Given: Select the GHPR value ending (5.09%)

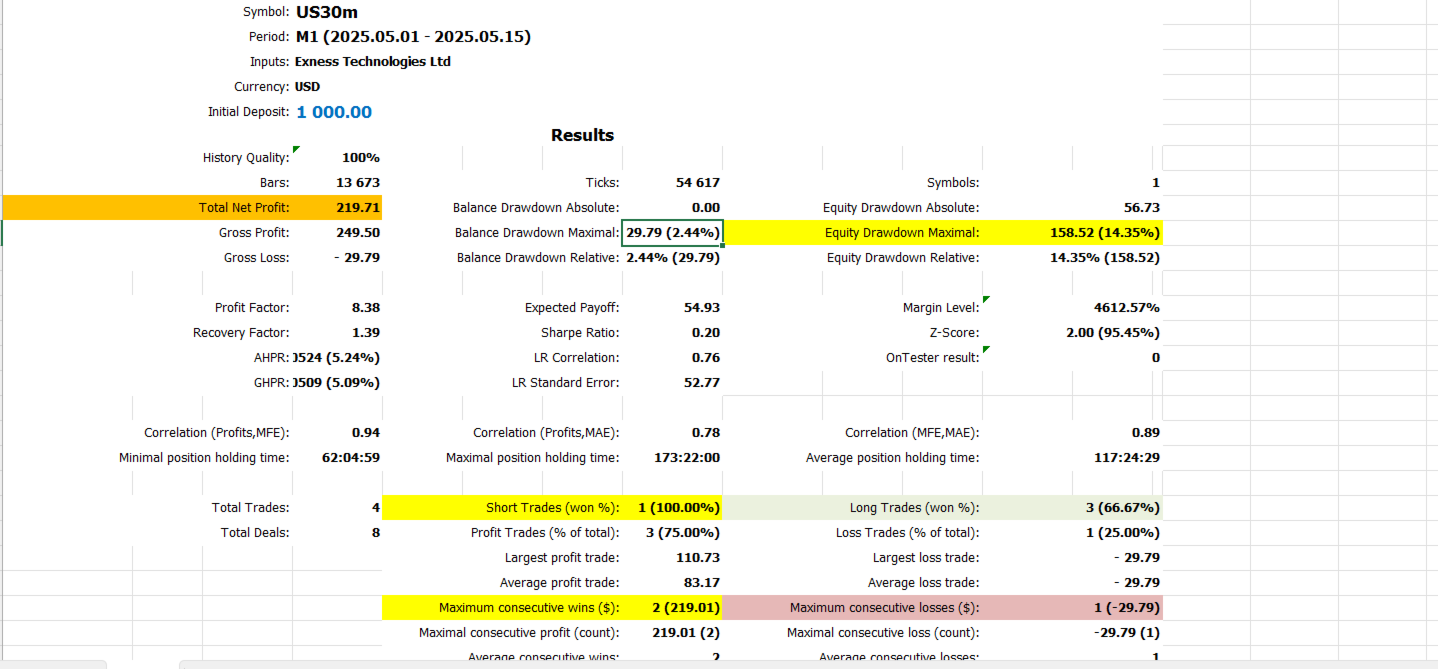Looking at the screenshot, I should 337,383.
